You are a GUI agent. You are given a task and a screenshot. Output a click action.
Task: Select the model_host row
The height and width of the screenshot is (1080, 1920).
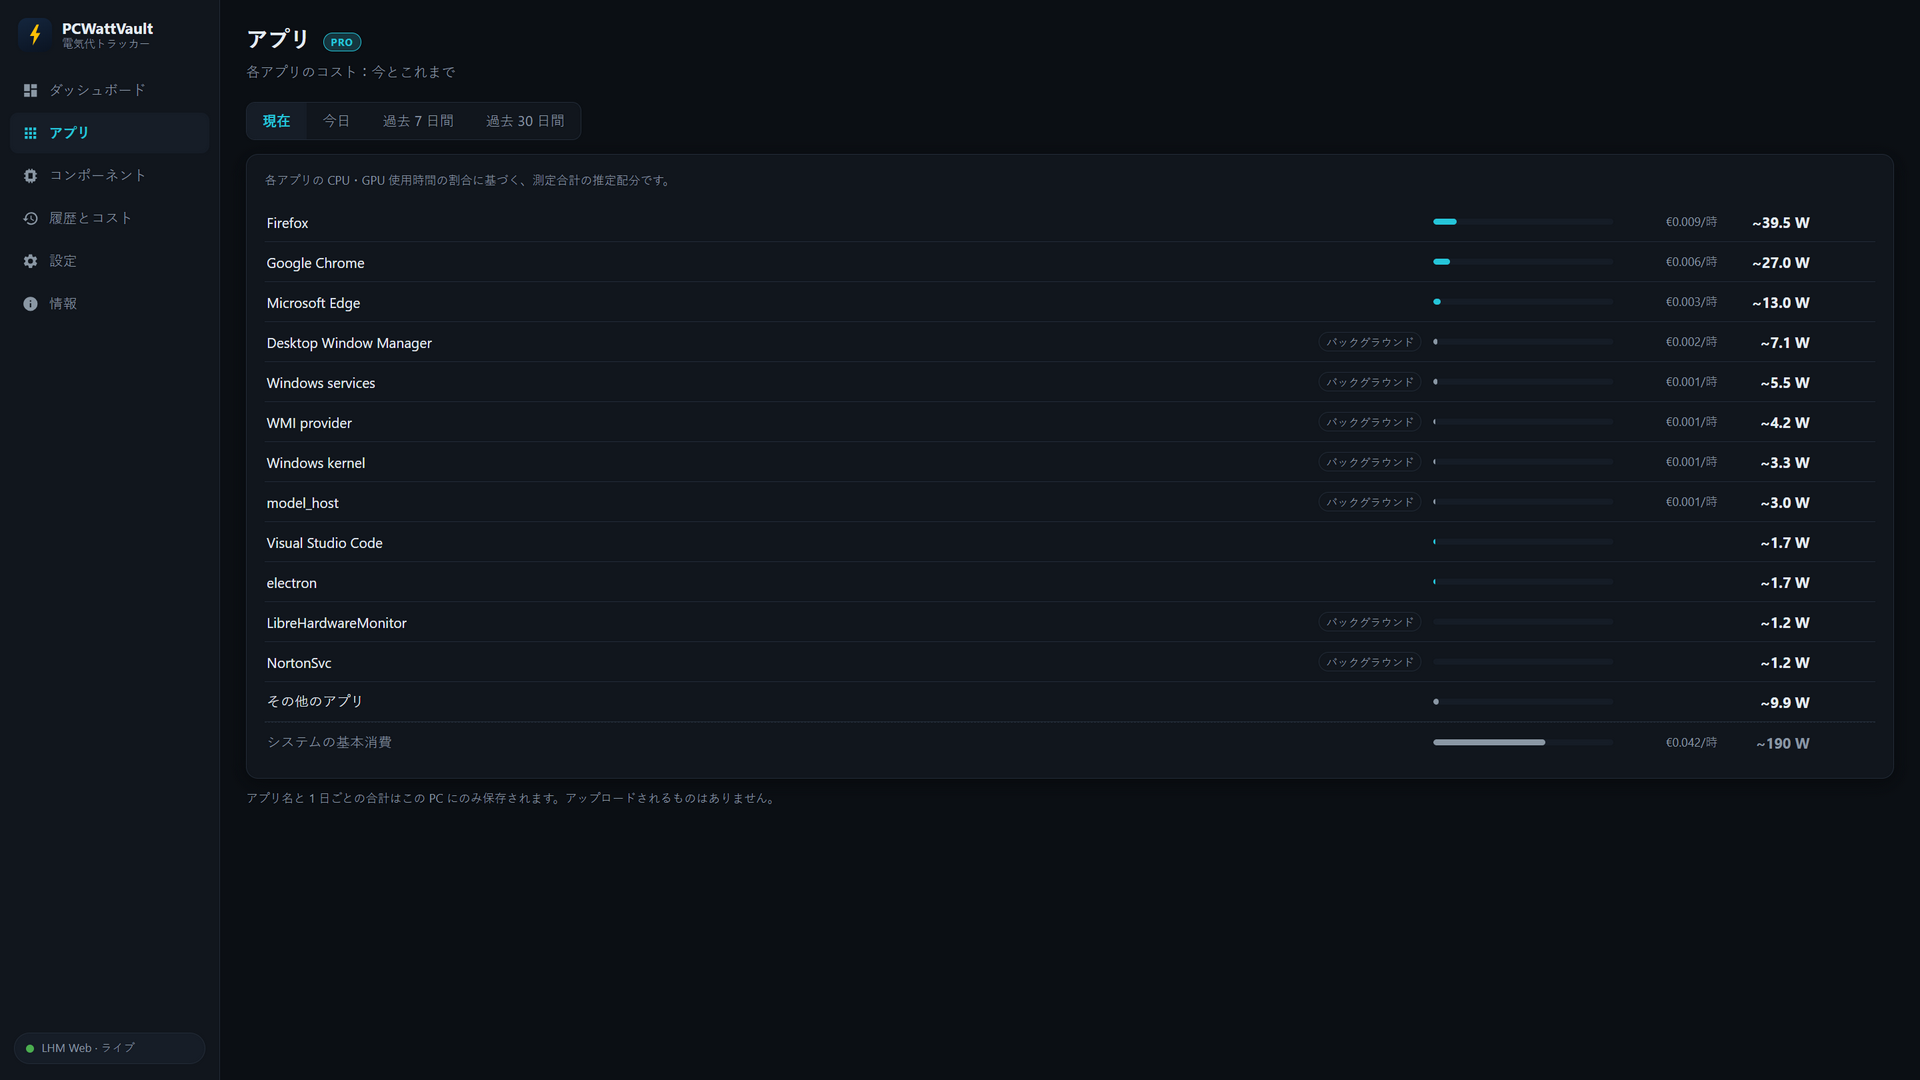click(1070, 502)
